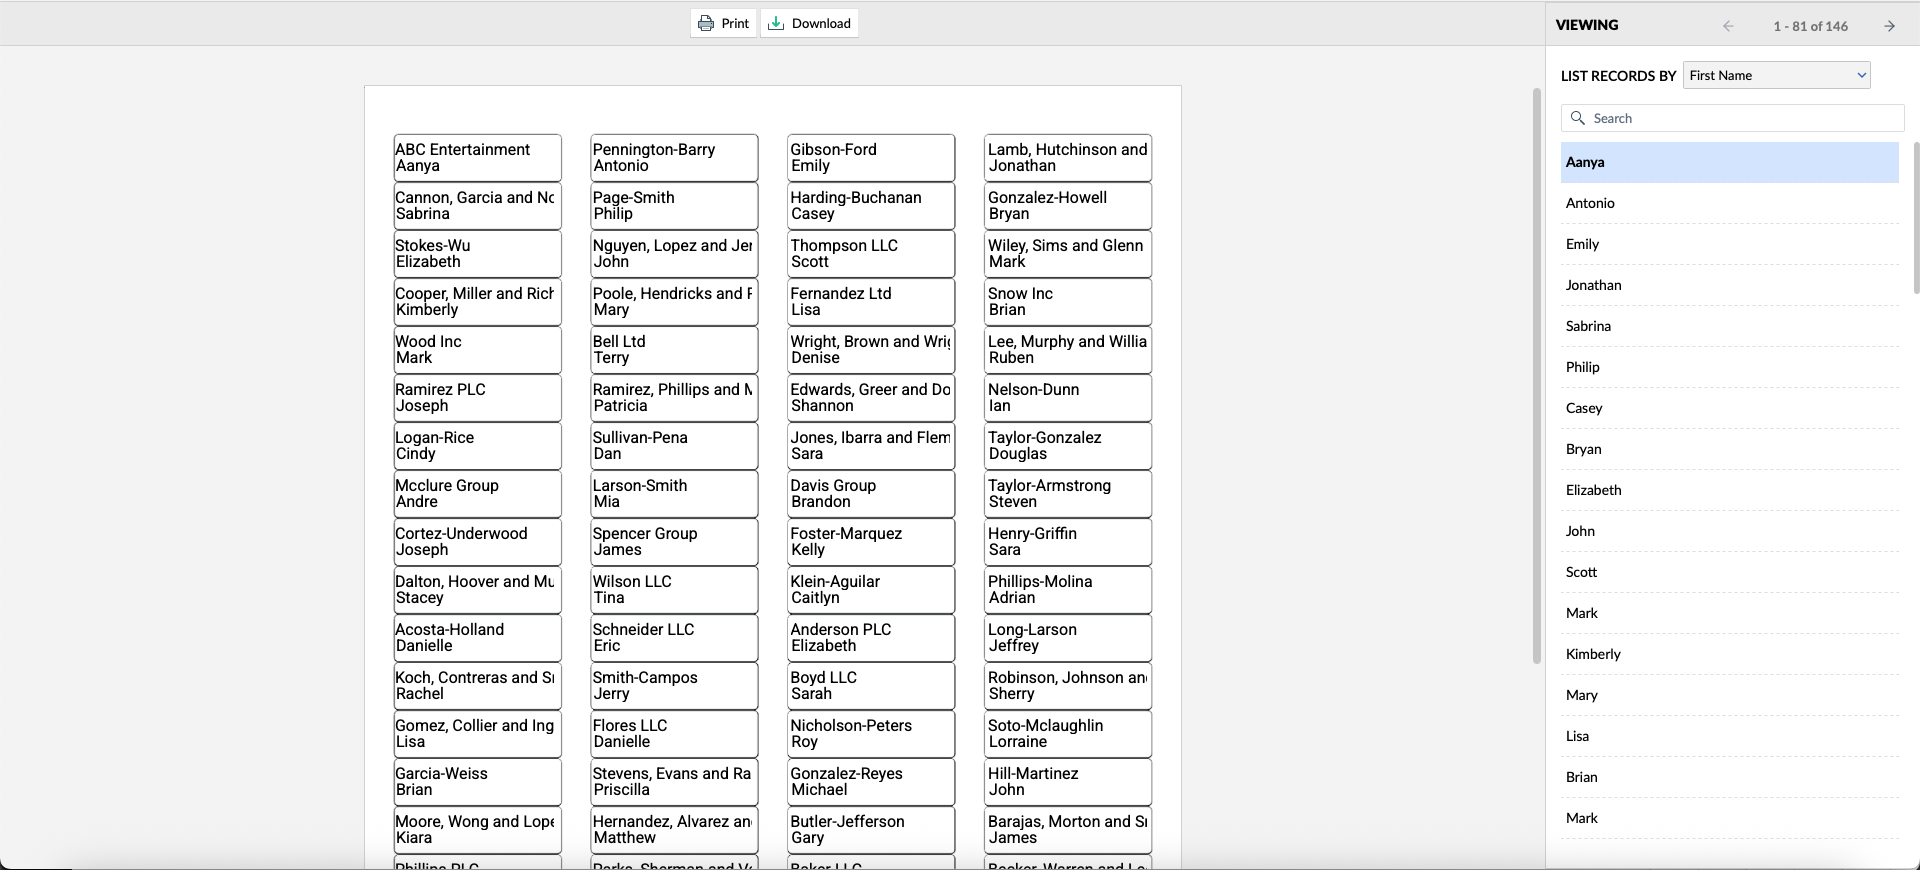The height and width of the screenshot is (870, 1920).
Task: Select the Snow Inc Brian label
Action: click(1067, 302)
